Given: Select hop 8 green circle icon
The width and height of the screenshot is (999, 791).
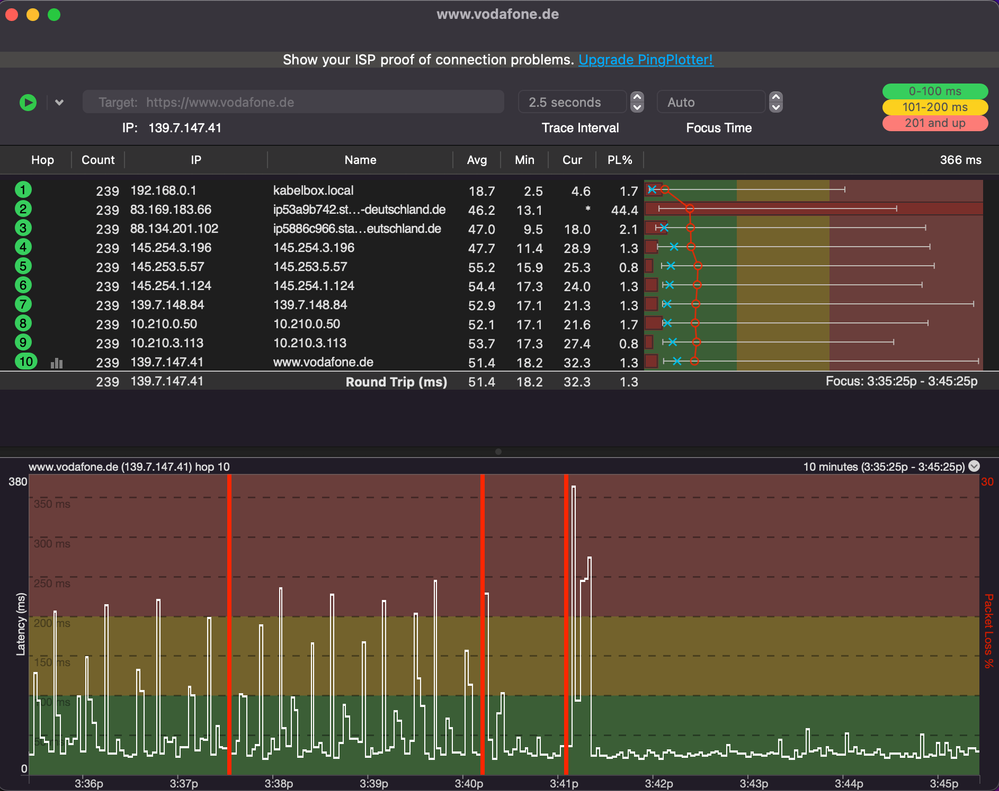Looking at the screenshot, I should 23,324.
